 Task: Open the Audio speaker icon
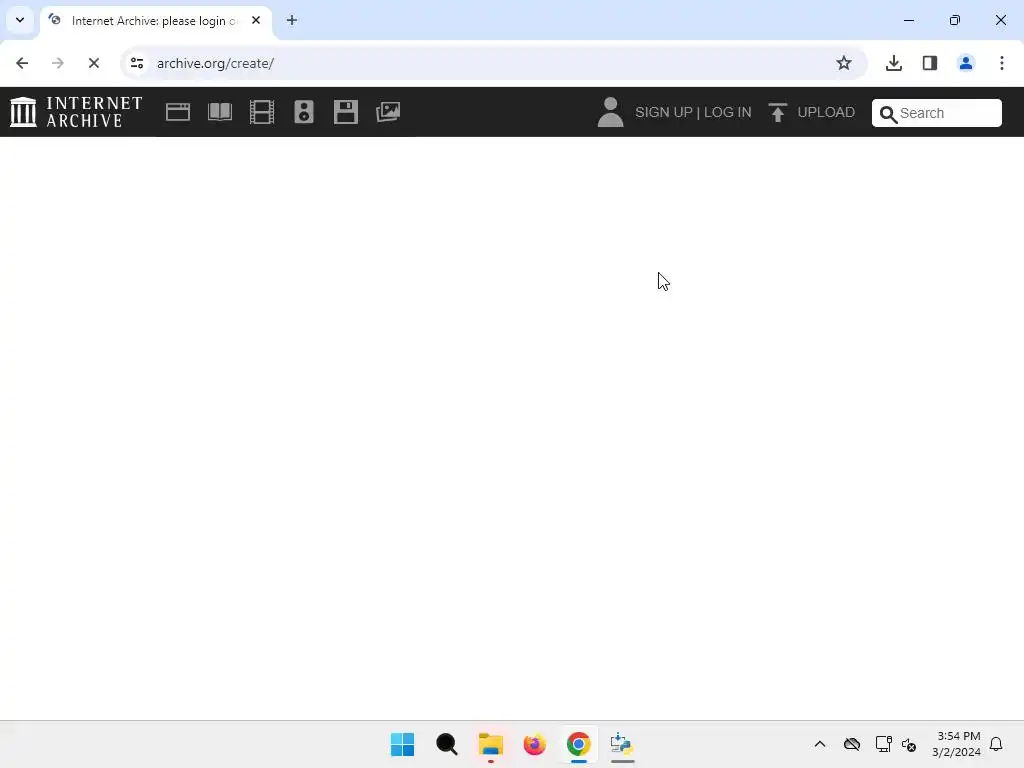coord(304,112)
